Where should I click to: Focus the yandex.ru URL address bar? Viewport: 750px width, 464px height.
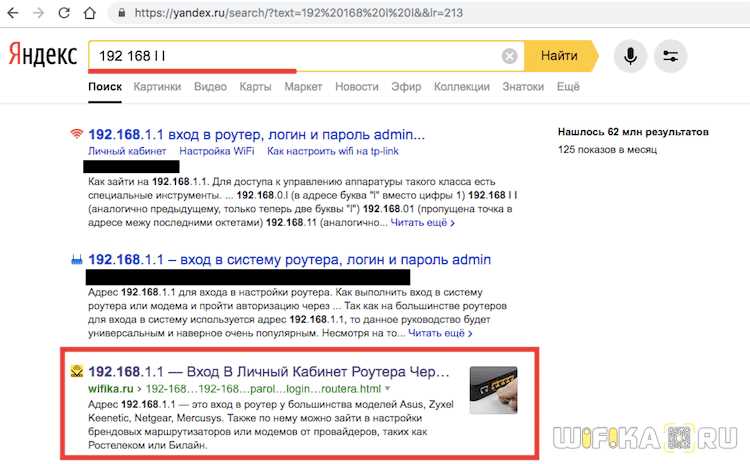(298, 13)
